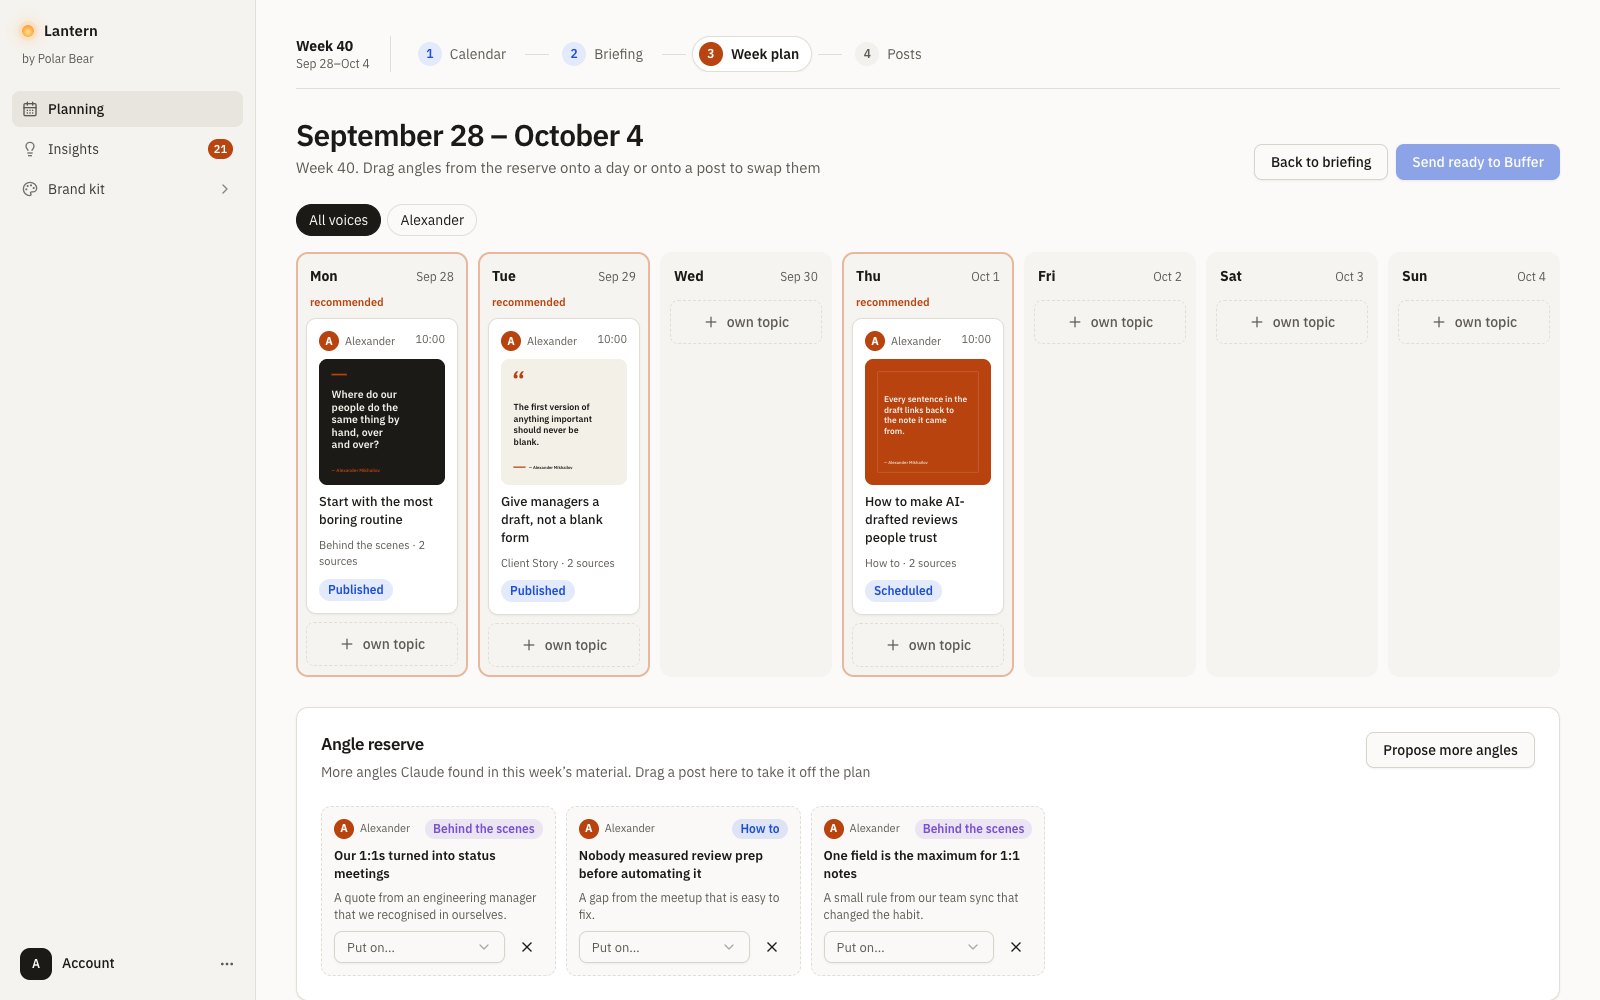This screenshot has width=1600, height=1000.
Task: Select the All voices filter
Action: [x=338, y=220]
